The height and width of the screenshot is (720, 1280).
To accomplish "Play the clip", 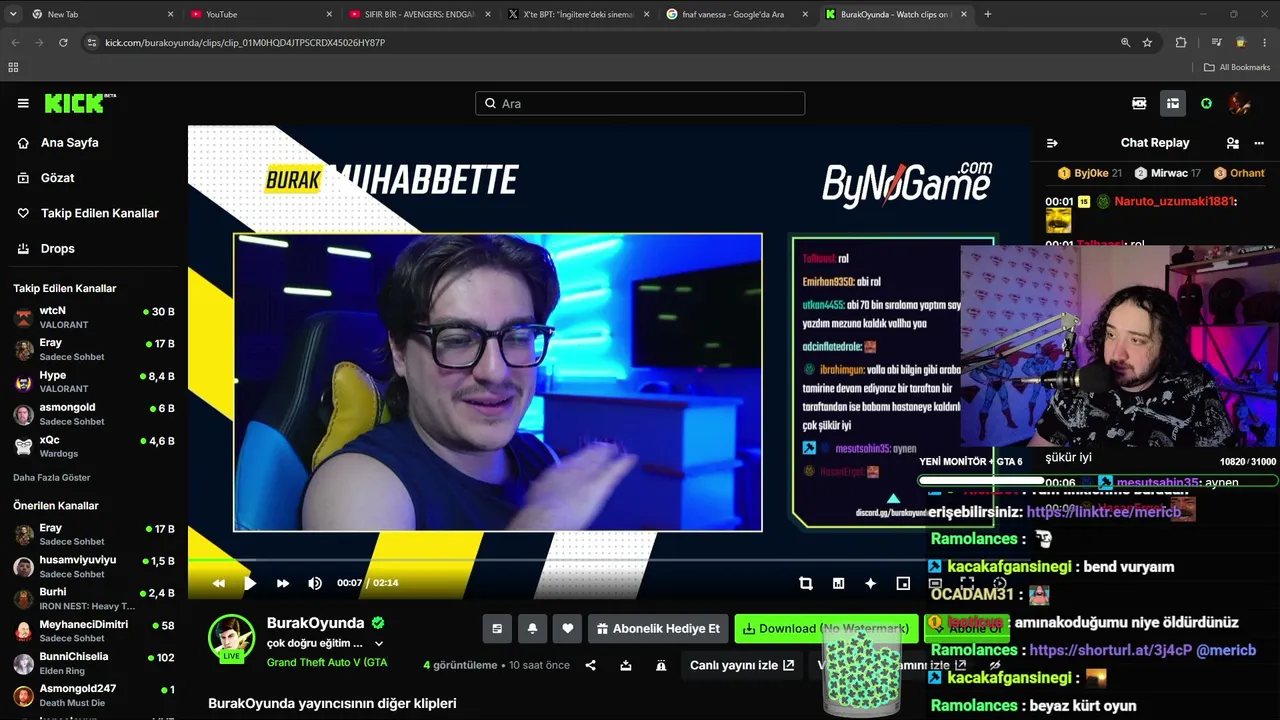I will click(251, 583).
